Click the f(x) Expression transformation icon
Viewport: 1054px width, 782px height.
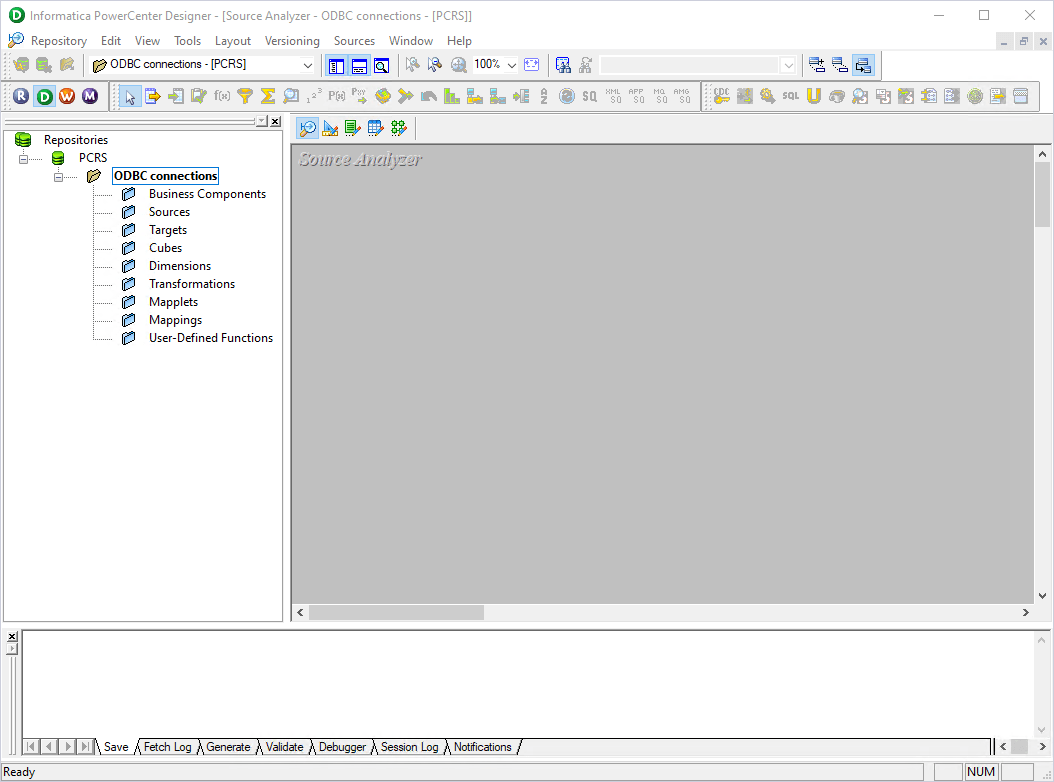tap(222, 96)
